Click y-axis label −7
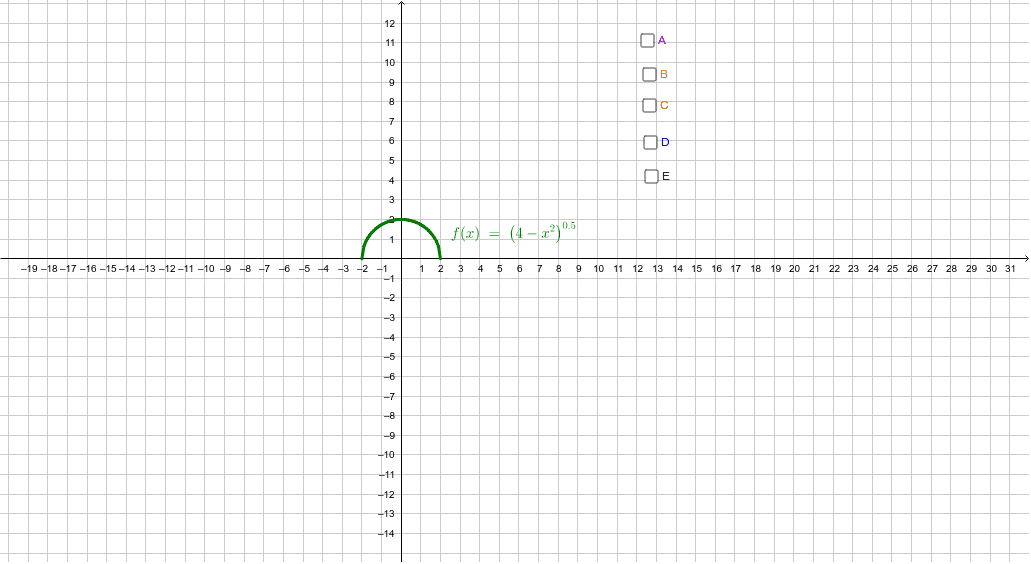This screenshot has width=1031, height=564. [389, 396]
